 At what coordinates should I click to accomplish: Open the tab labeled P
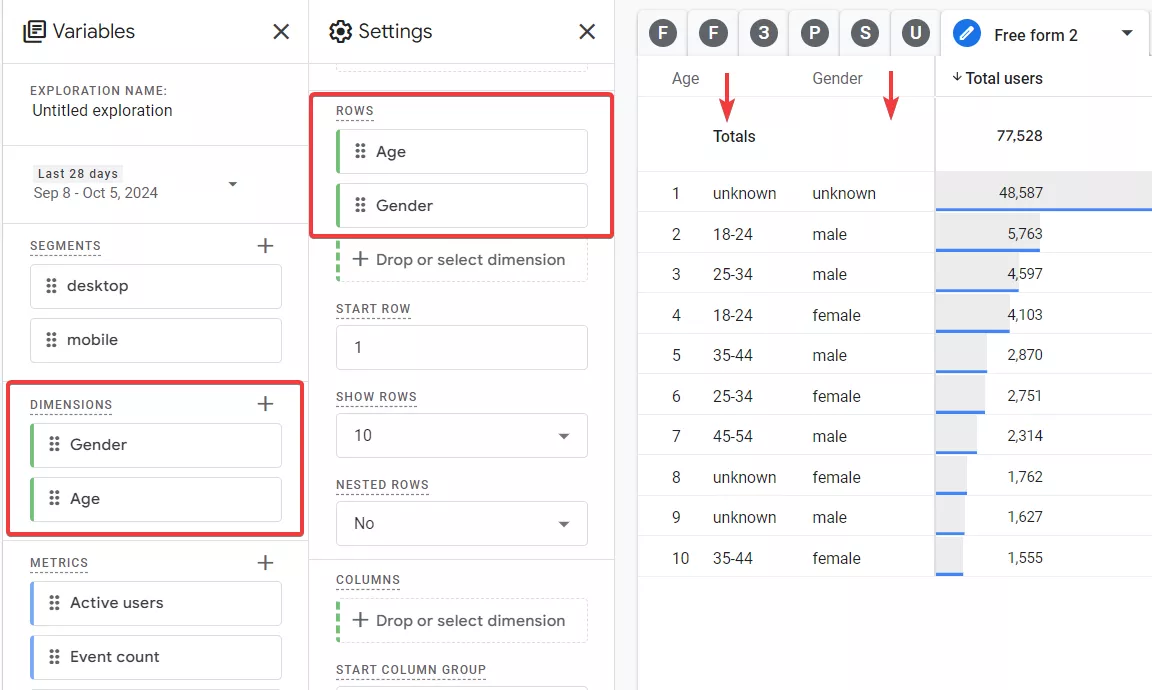coord(814,33)
